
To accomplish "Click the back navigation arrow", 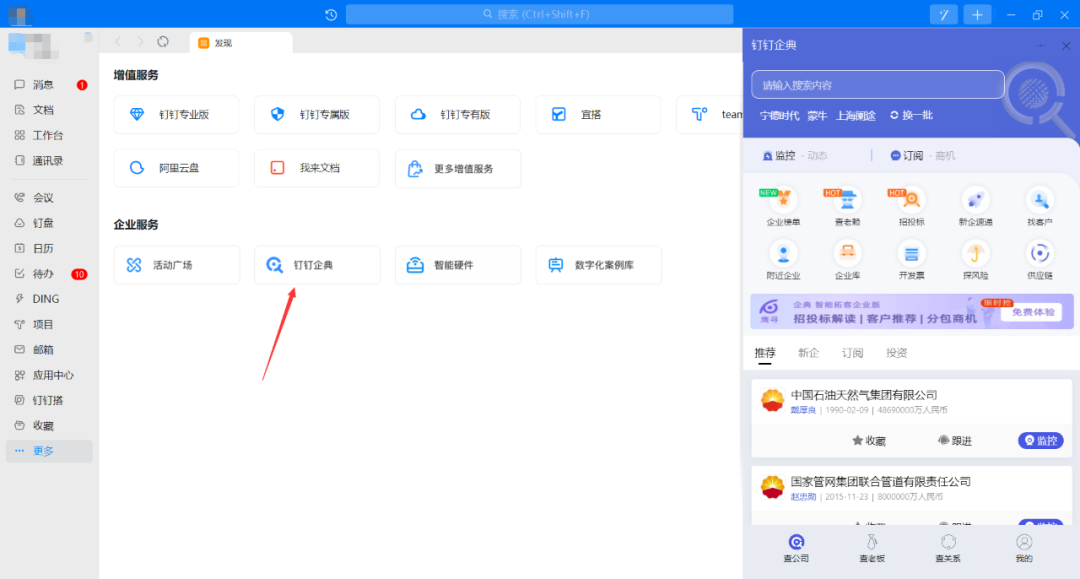I will pyautogui.click(x=118, y=42).
